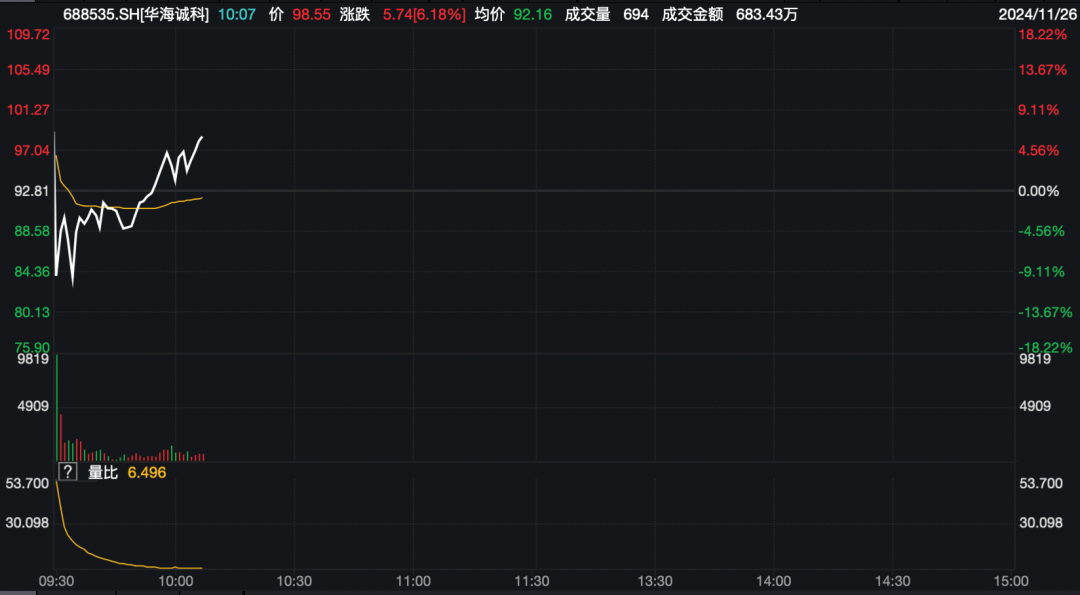Click the 10:30 time axis label
Image resolution: width=1080 pixels, height=595 pixels.
click(x=294, y=581)
